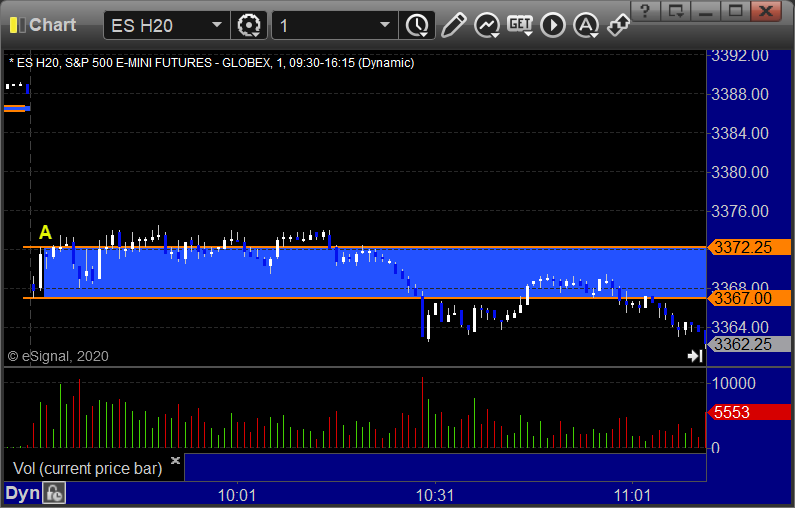Open the help question mark button
This screenshot has height=508, width=795.
coord(645,11)
